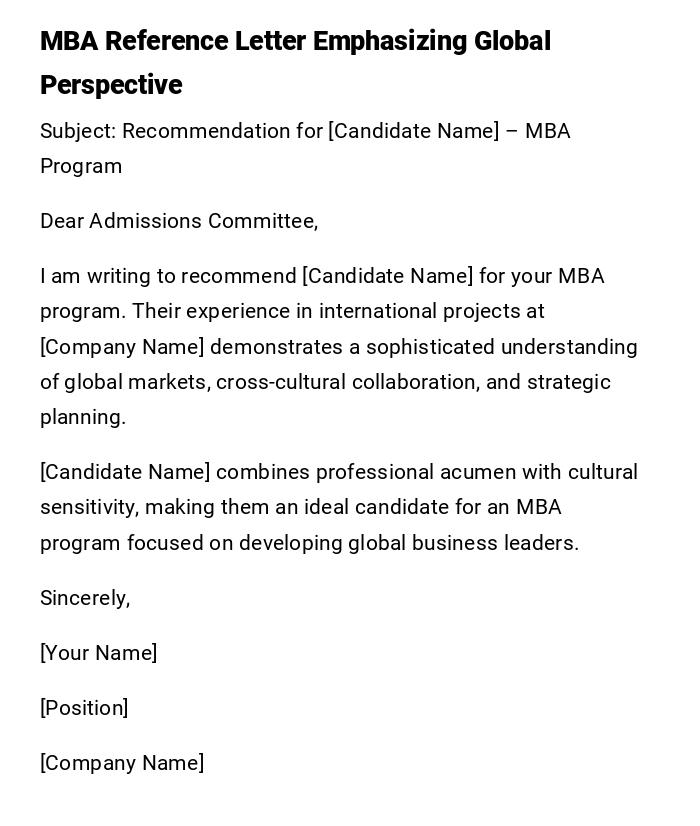The width and height of the screenshot is (700, 826).
Task: Click the word "Program" ending the subject line
Action: coord(81,167)
